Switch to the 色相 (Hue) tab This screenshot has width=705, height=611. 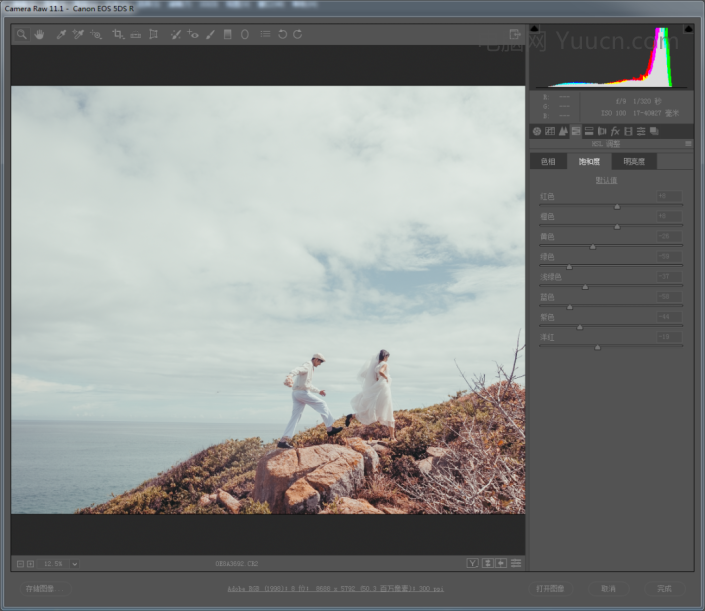tap(548, 161)
